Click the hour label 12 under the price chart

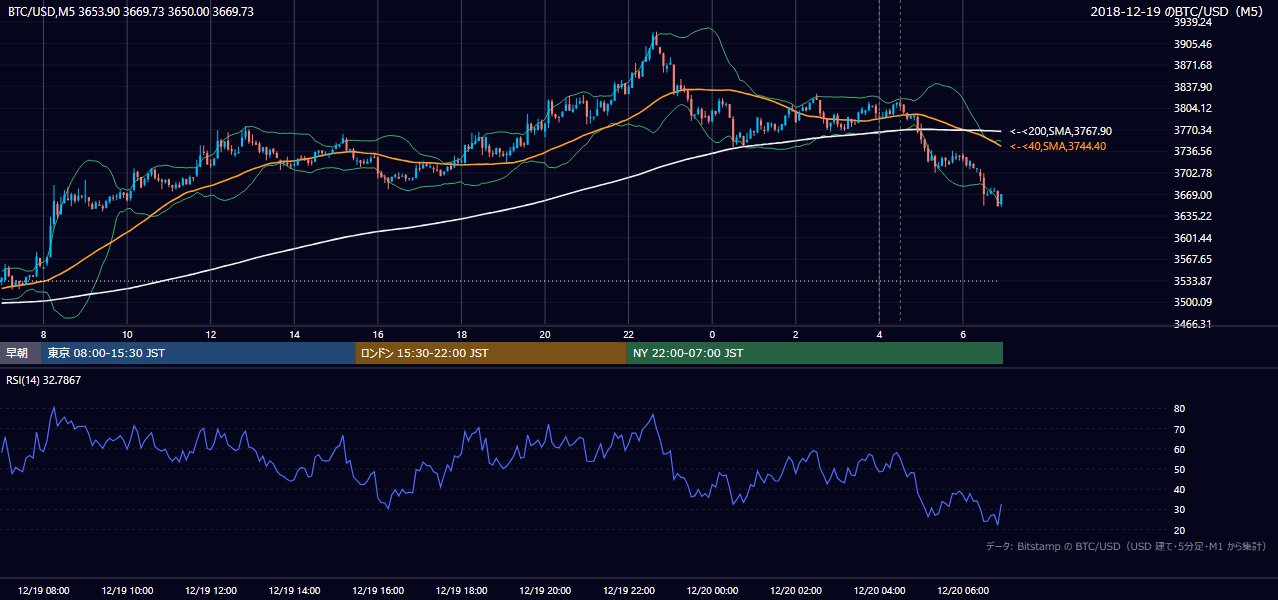pos(211,334)
